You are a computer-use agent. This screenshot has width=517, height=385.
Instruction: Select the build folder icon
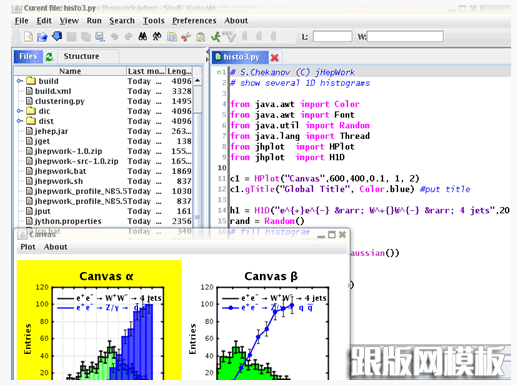31,81
